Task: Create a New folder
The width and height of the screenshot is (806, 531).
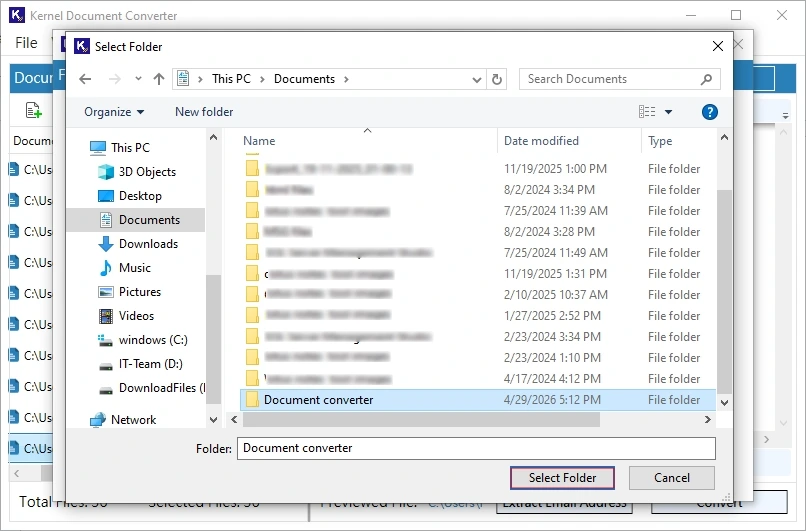Action: pyautogui.click(x=204, y=112)
